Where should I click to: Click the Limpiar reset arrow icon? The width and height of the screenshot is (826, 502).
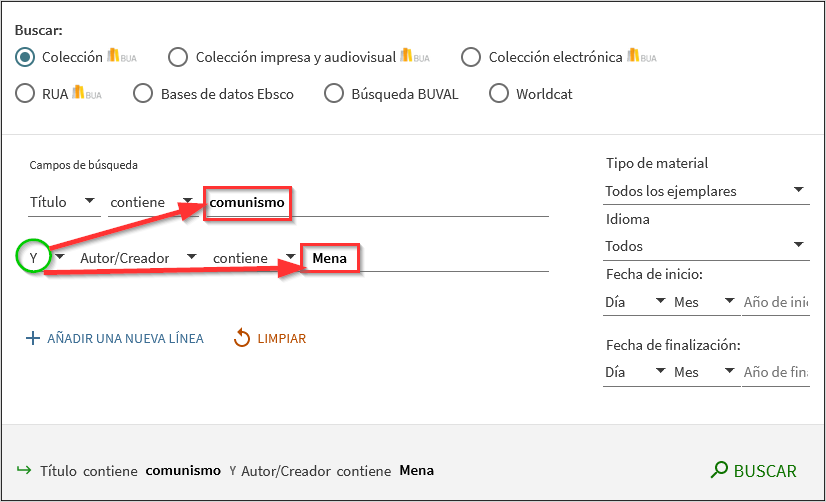pyautogui.click(x=241, y=339)
